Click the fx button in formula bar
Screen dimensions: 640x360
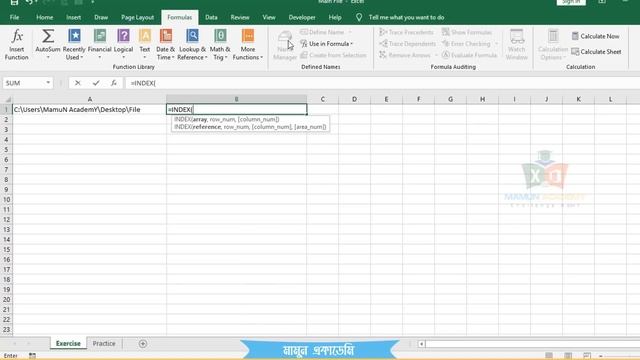[x=113, y=83]
